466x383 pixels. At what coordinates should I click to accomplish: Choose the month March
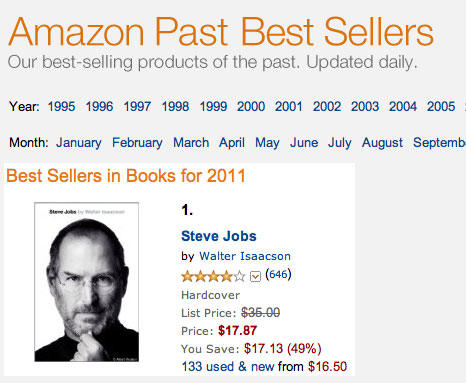click(191, 143)
